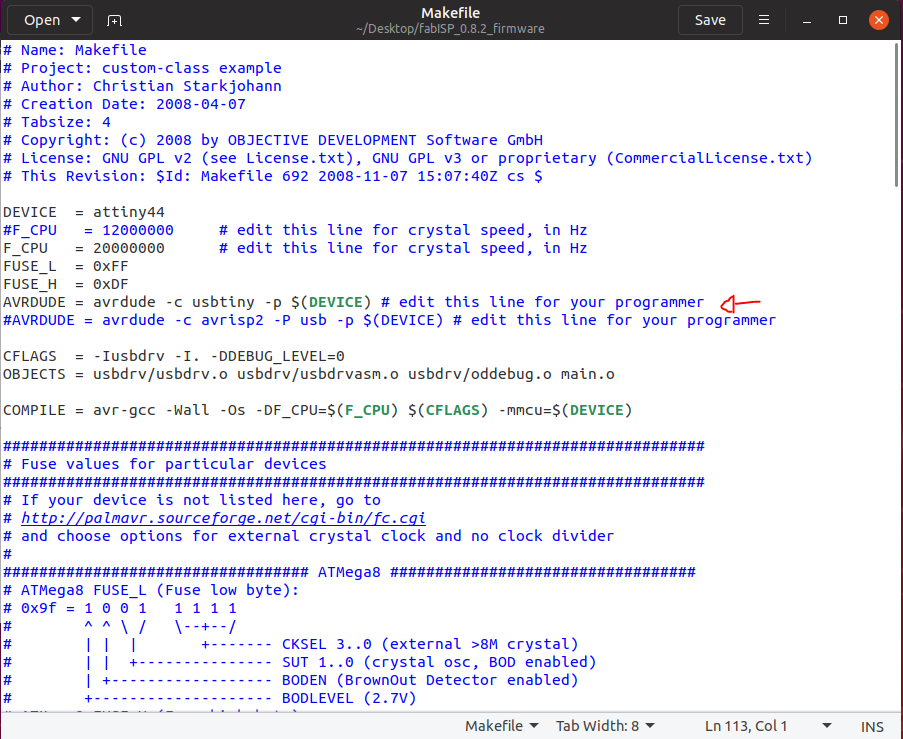Click the License: GNU GPL v2 line

point(408,158)
